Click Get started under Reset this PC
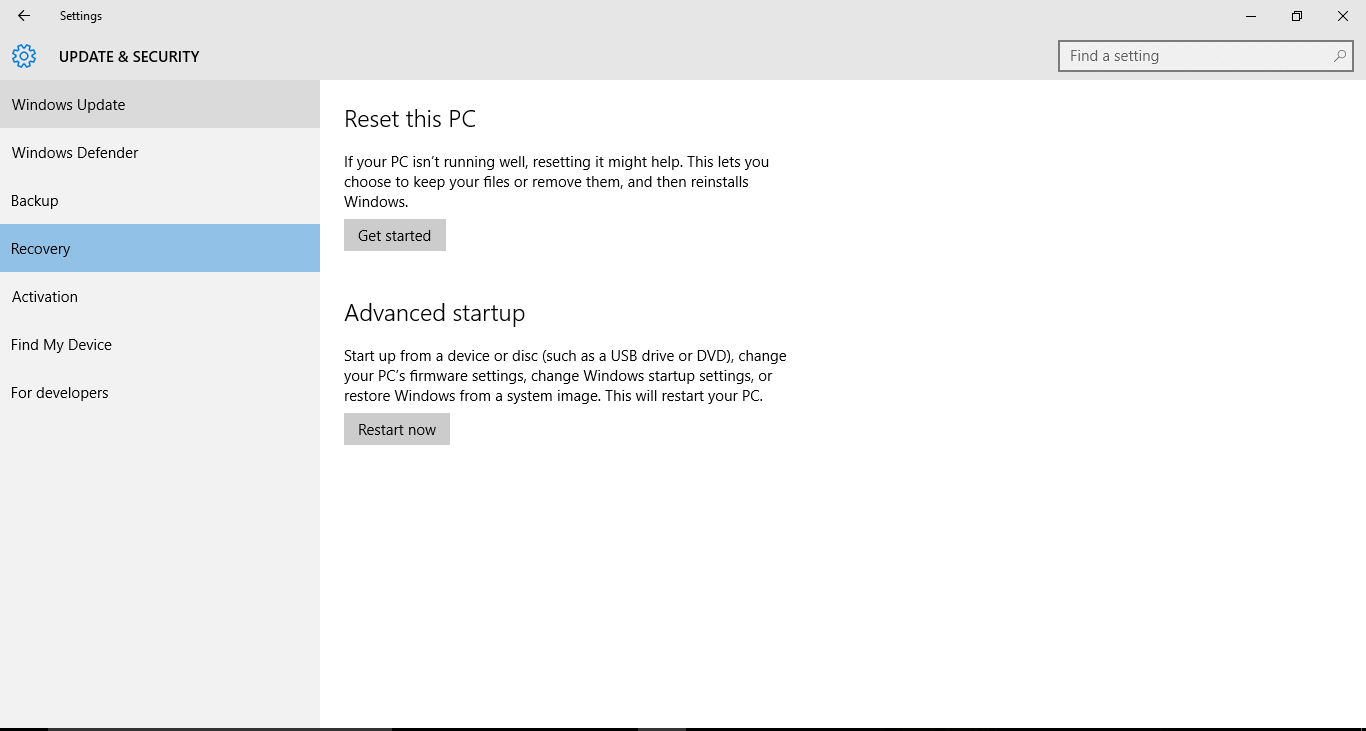Image resolution: width=1366 pixels, height=731 pixels. click(394, 235)
